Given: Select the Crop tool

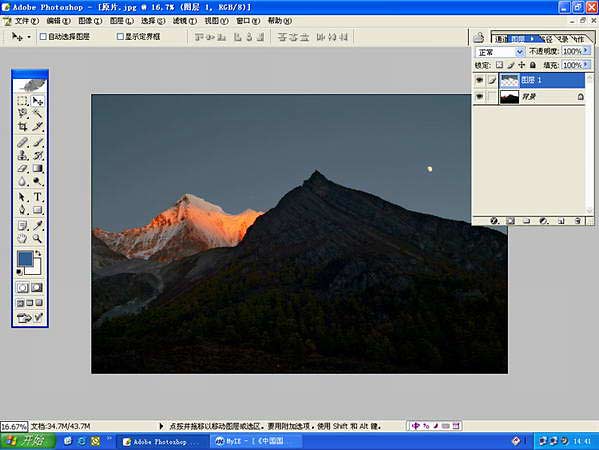Looking at the screenshot, I should (22, 126).
